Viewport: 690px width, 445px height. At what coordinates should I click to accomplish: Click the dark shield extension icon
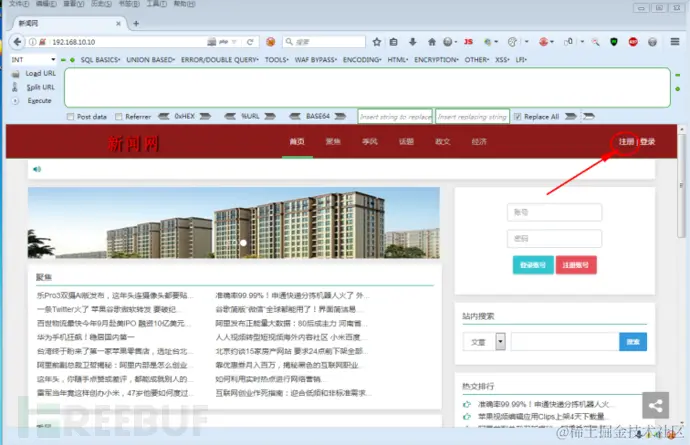coord(614,42)
